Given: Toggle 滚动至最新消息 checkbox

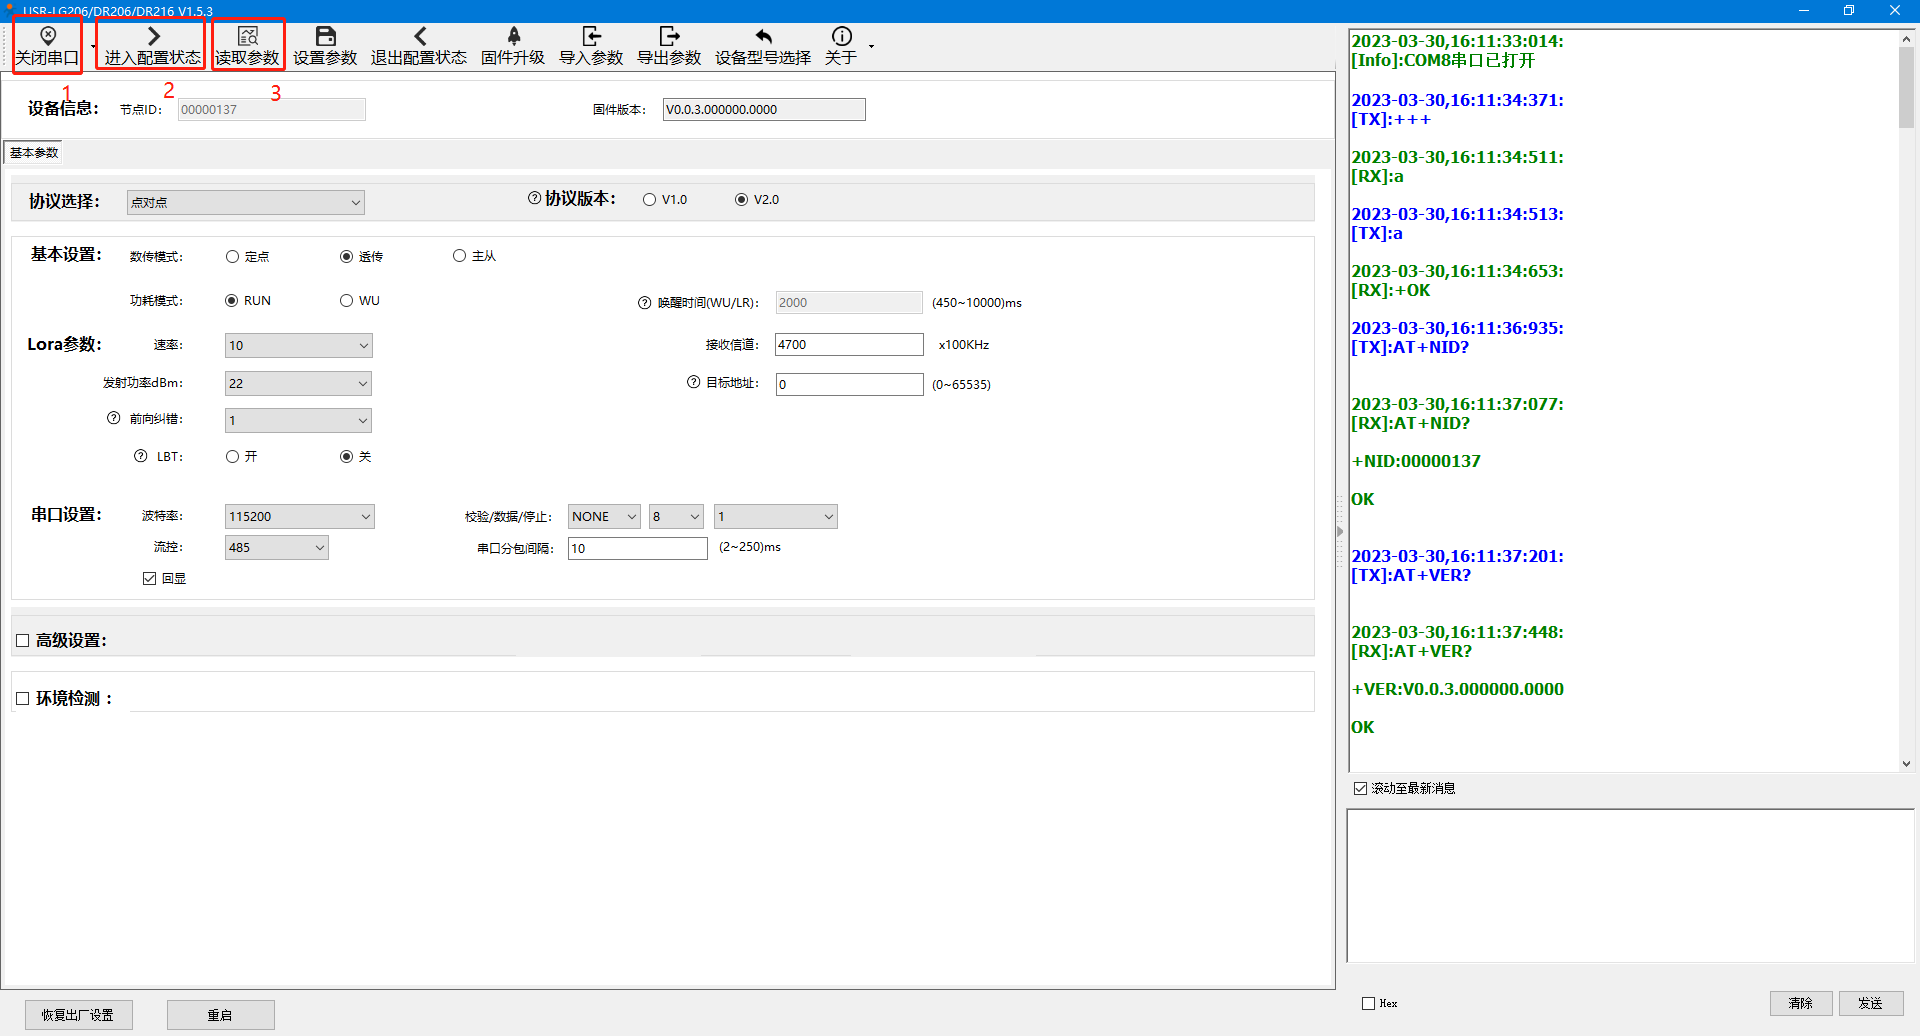Looking at the screenshot, I should coord(1360,788).
